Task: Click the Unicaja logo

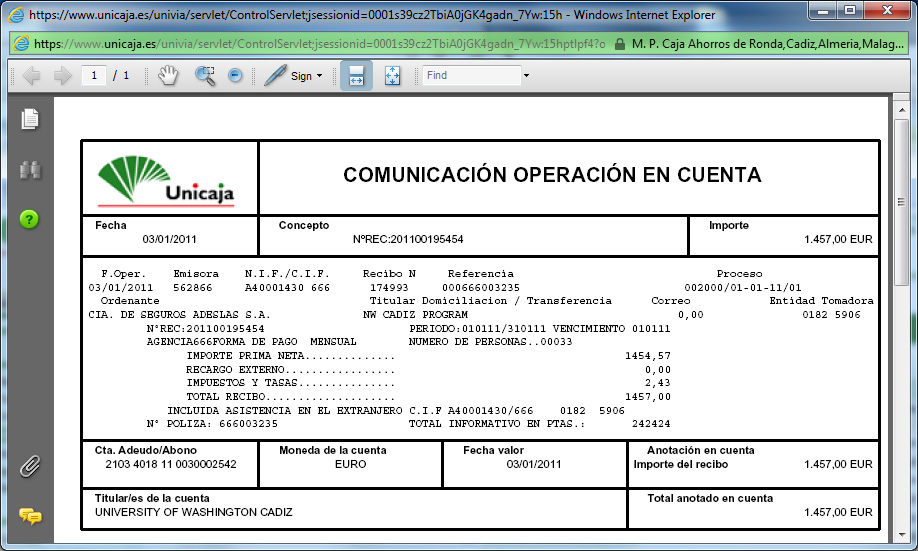Action: (x=166, y=179)
